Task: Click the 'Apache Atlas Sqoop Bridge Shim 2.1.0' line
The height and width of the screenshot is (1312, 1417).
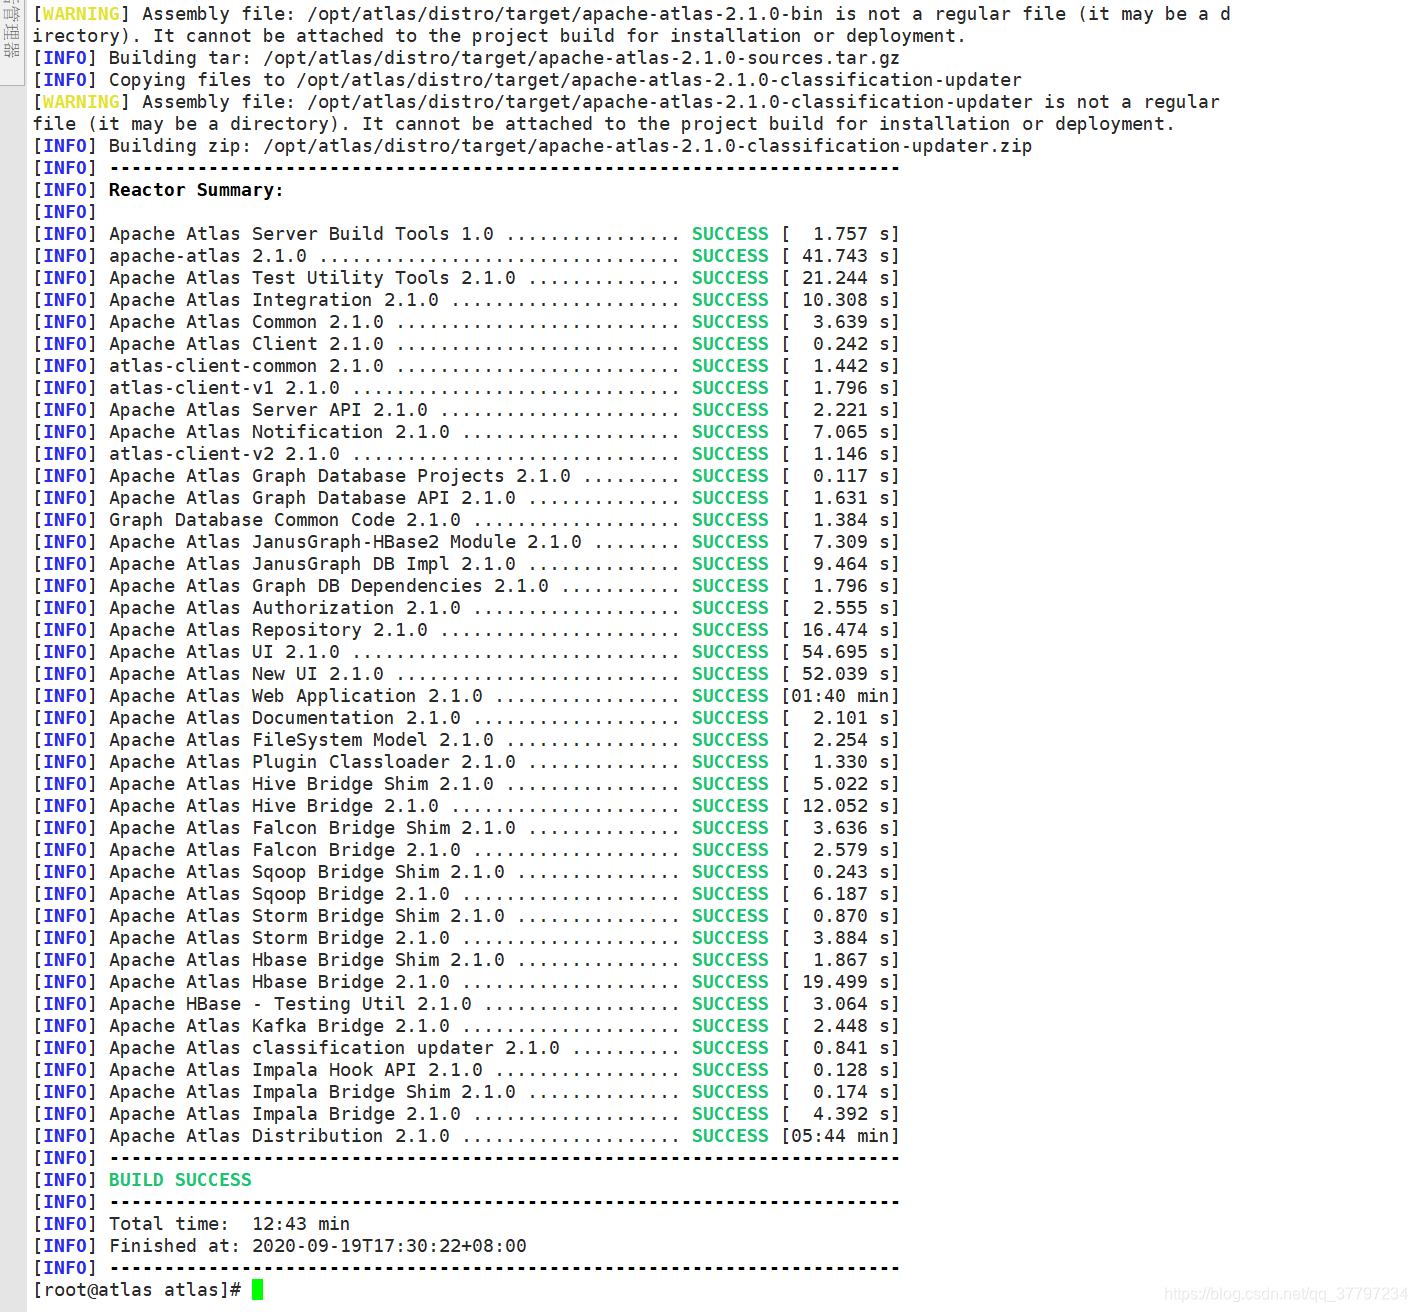Action: [x=466, y=872]
